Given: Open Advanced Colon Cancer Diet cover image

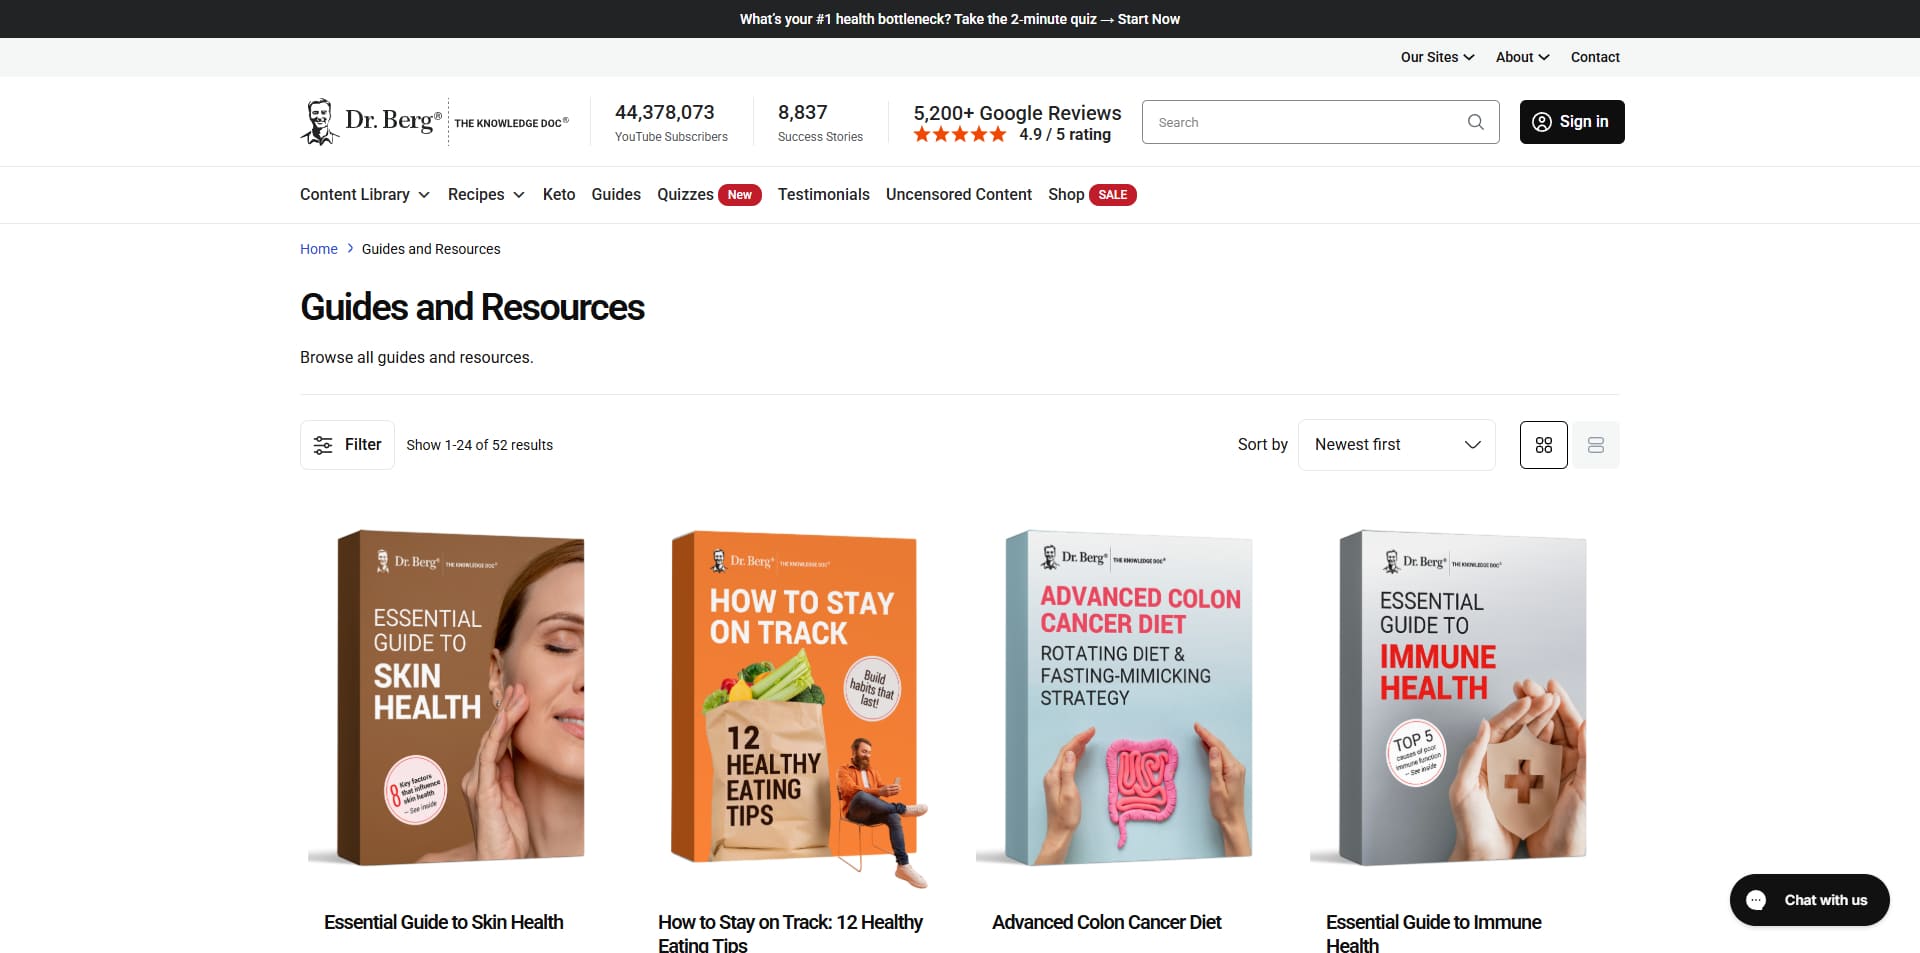Looking at the screenshot, I should (1129, 697).
